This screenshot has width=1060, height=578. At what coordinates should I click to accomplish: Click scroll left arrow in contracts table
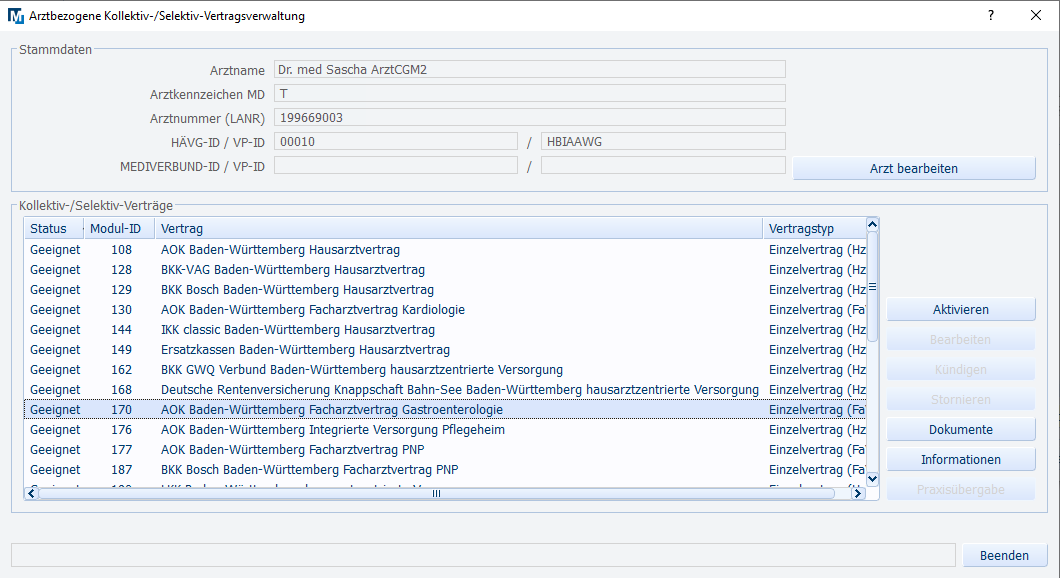[32, 493]
